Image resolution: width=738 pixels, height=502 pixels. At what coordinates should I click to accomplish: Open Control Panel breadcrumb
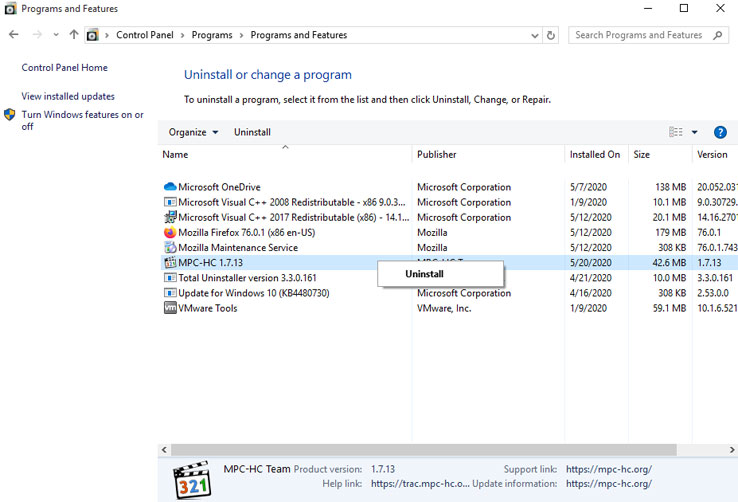[x=144, y=35]
